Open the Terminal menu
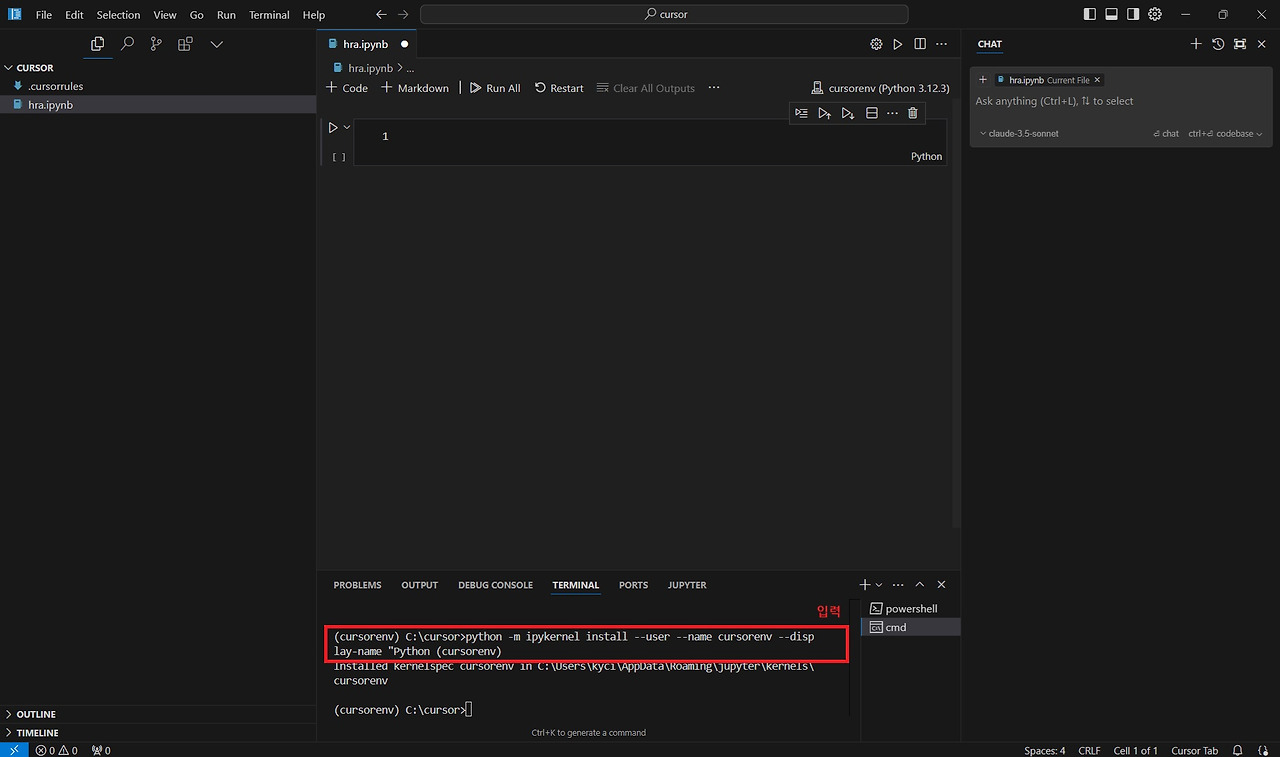 pos(269,15)
